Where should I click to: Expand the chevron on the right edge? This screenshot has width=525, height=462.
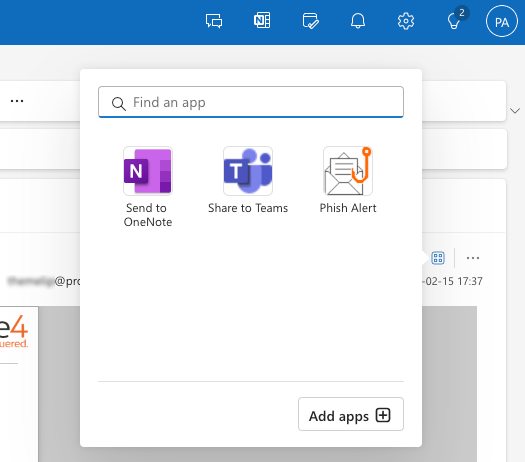click(515, 110)
